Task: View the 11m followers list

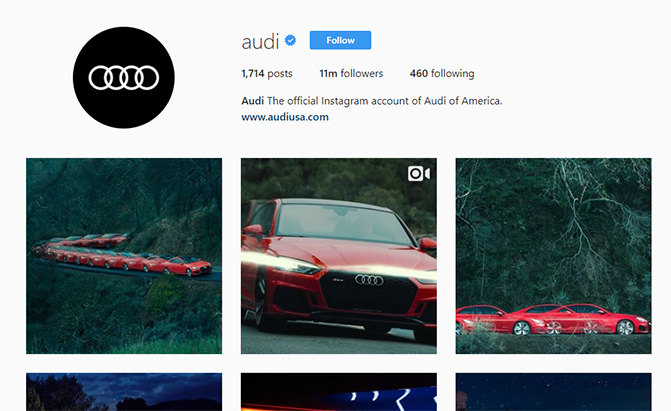Action: [x=351, y=74]
